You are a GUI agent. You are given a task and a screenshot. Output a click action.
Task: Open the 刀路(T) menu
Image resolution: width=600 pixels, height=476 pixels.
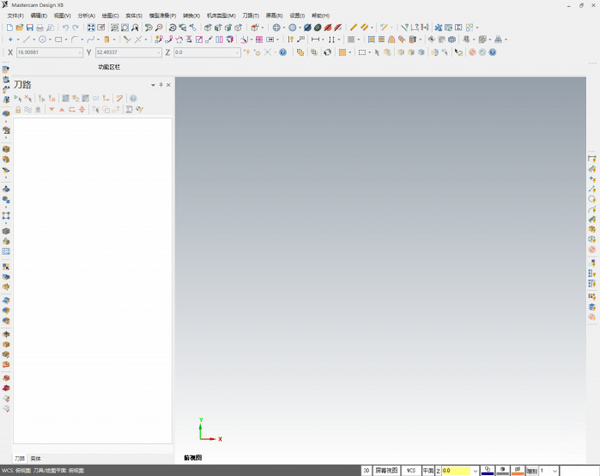tap(251, 16)
